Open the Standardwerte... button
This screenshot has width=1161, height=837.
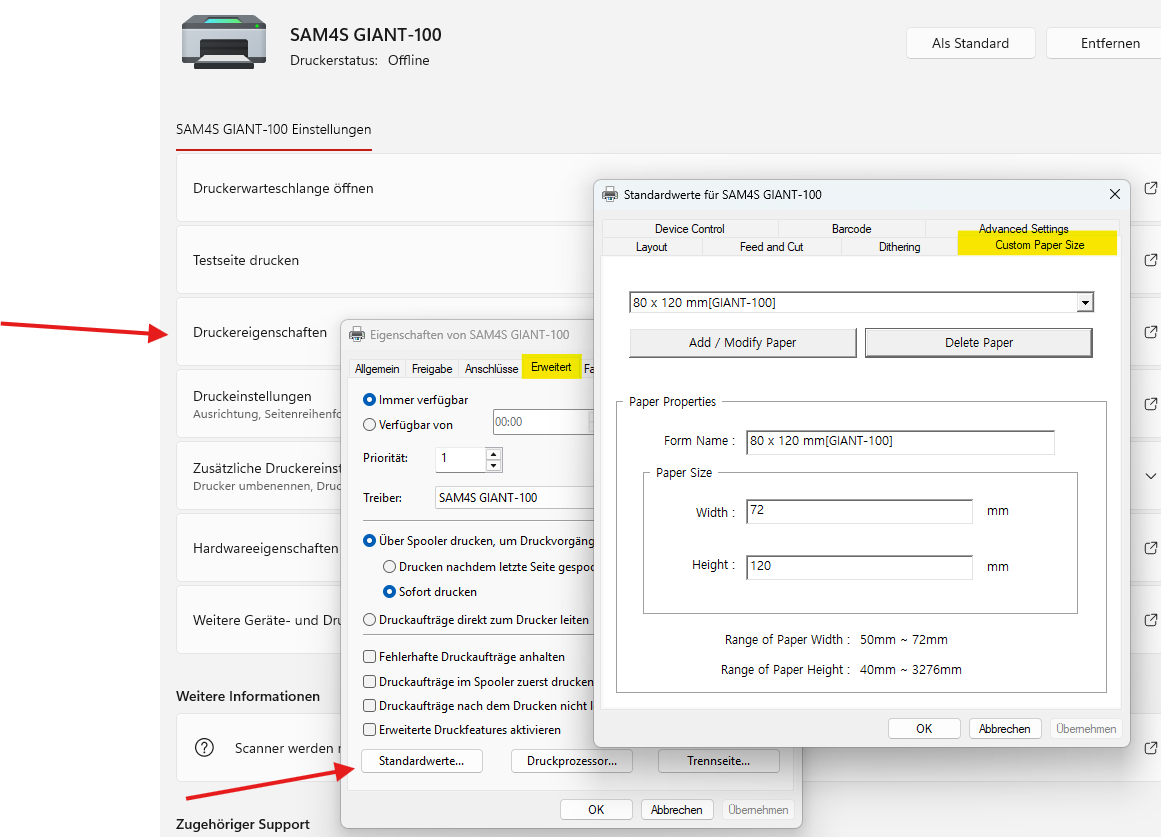coord(421,761)
